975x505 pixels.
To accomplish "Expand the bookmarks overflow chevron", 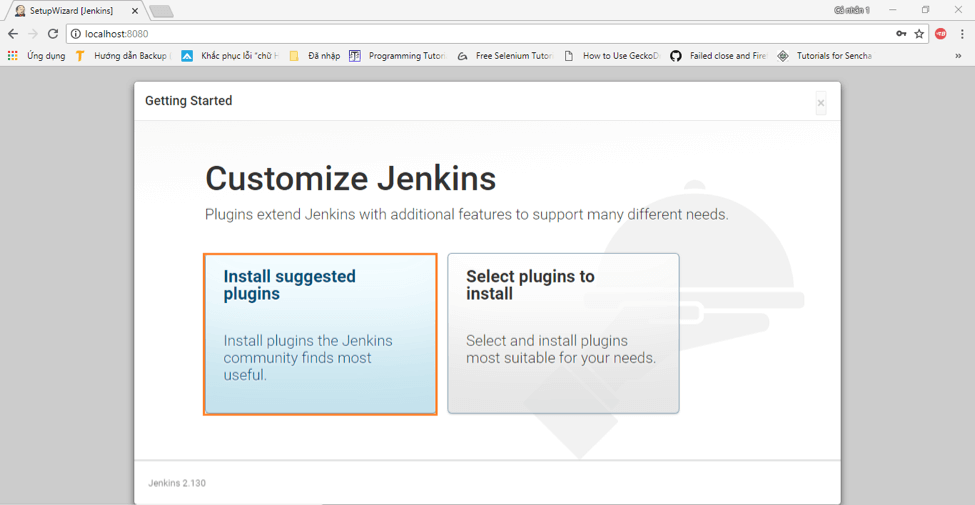I will [958, 56].
